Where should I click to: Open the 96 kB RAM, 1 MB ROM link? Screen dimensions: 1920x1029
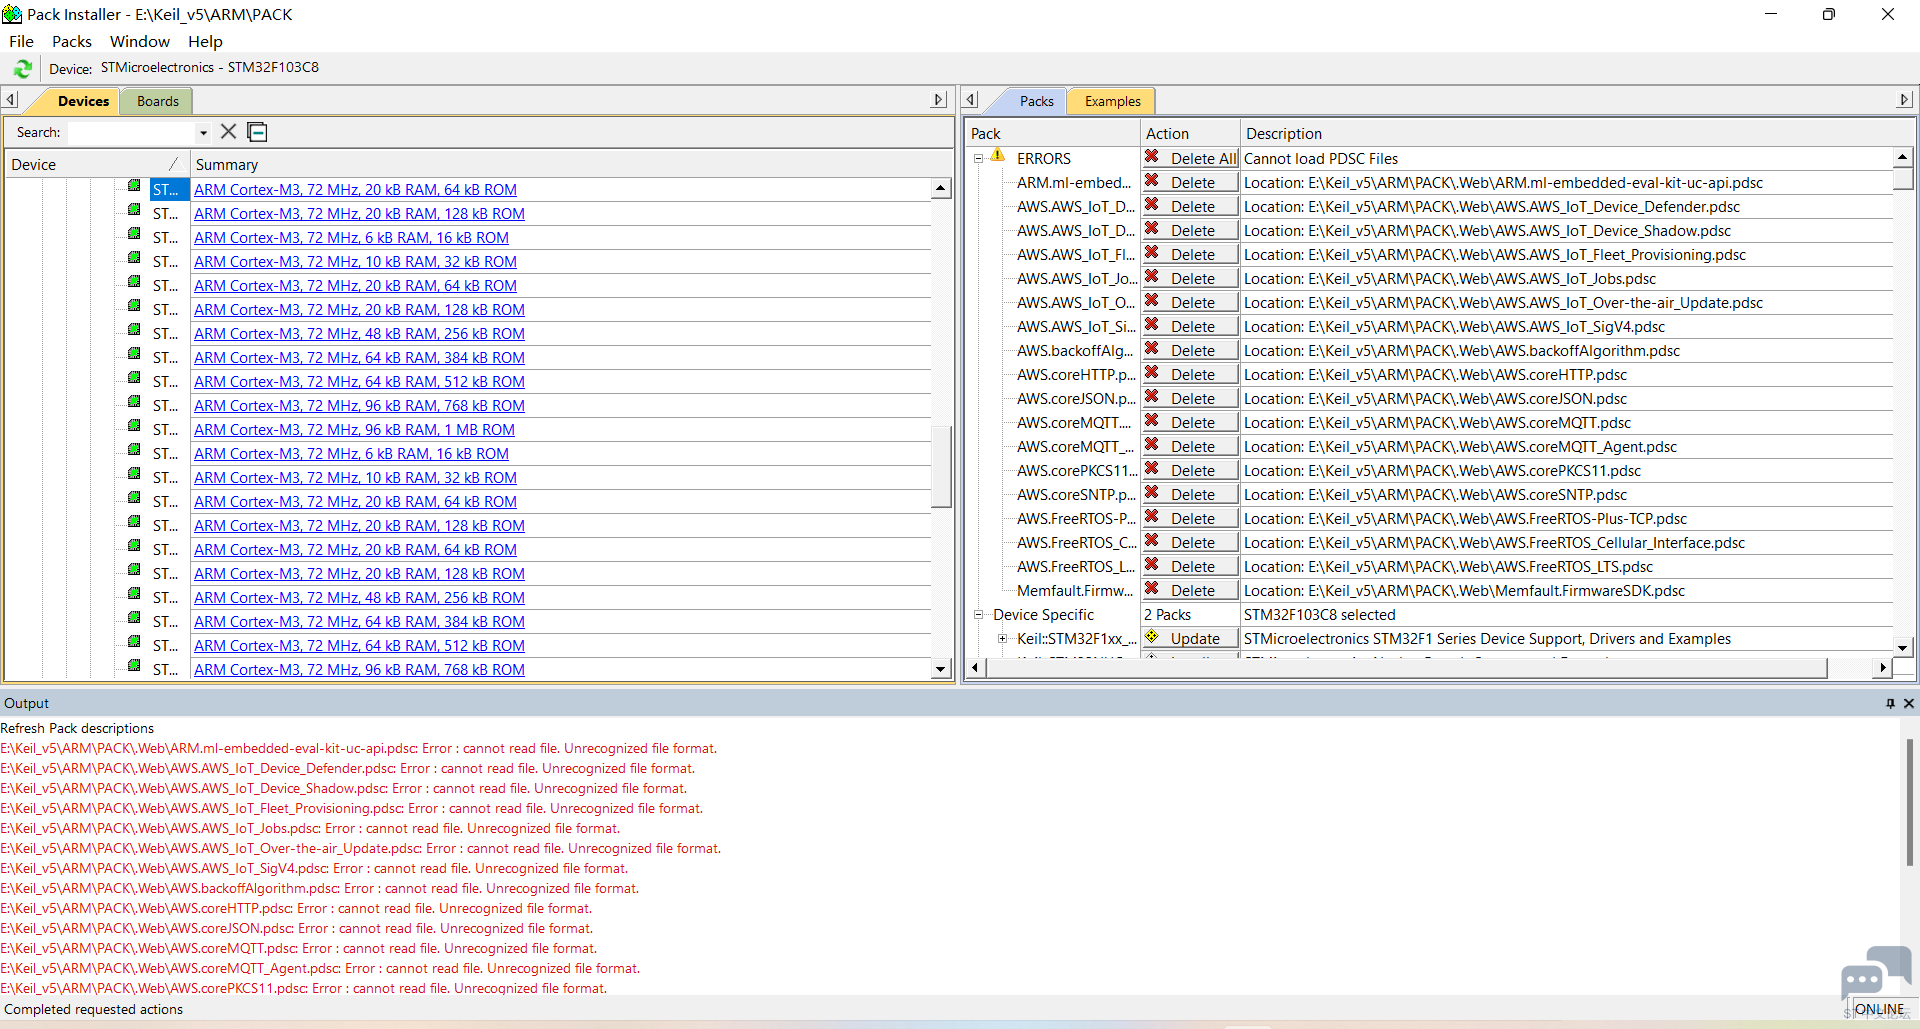(x=354, y=430)
